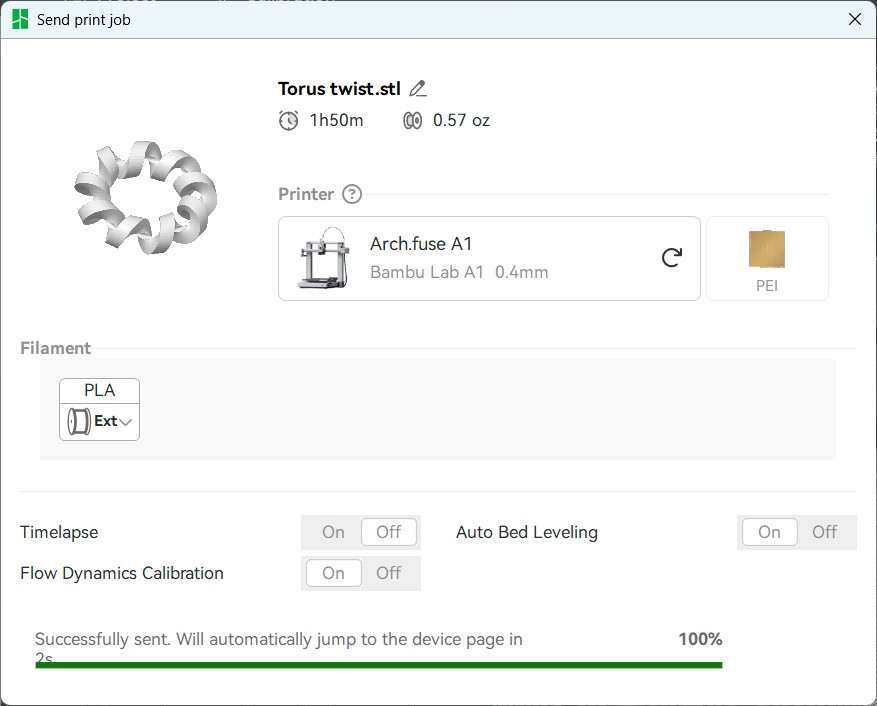Open the Printer help question mark

(x=352, y=194)
